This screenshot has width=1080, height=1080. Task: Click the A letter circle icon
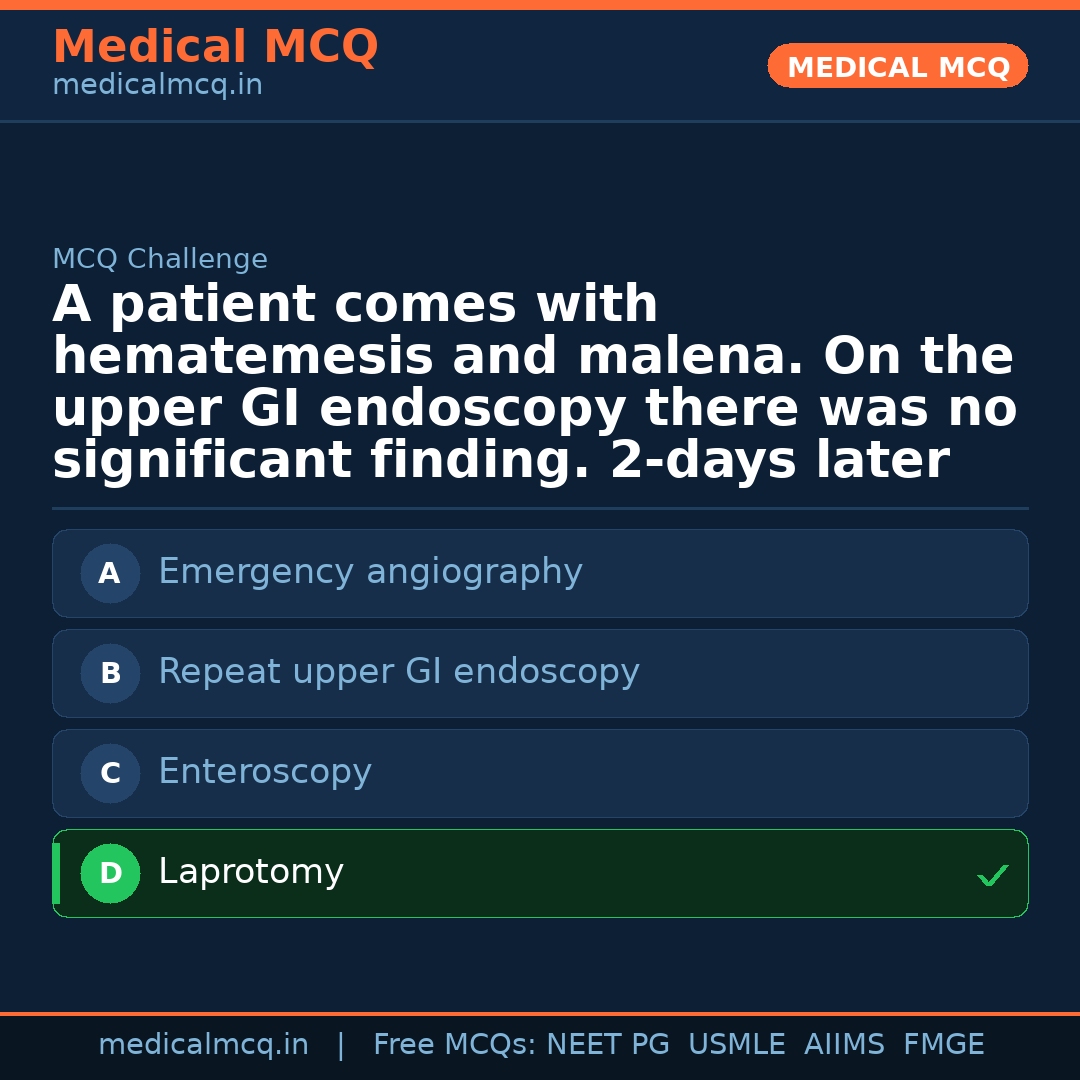pos(110,573)
